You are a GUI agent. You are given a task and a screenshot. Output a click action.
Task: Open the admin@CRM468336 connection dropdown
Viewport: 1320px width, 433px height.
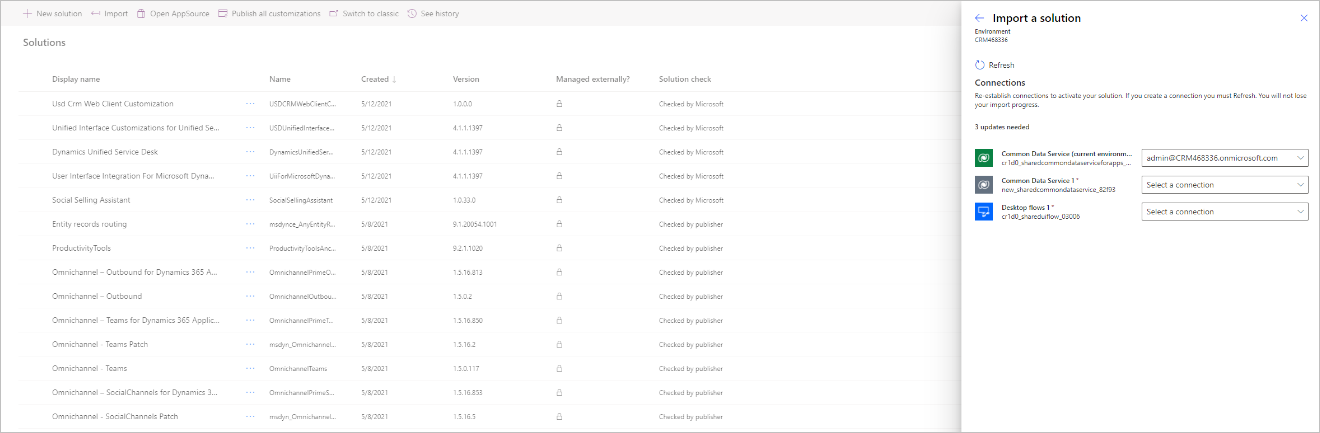(1225, 158)
